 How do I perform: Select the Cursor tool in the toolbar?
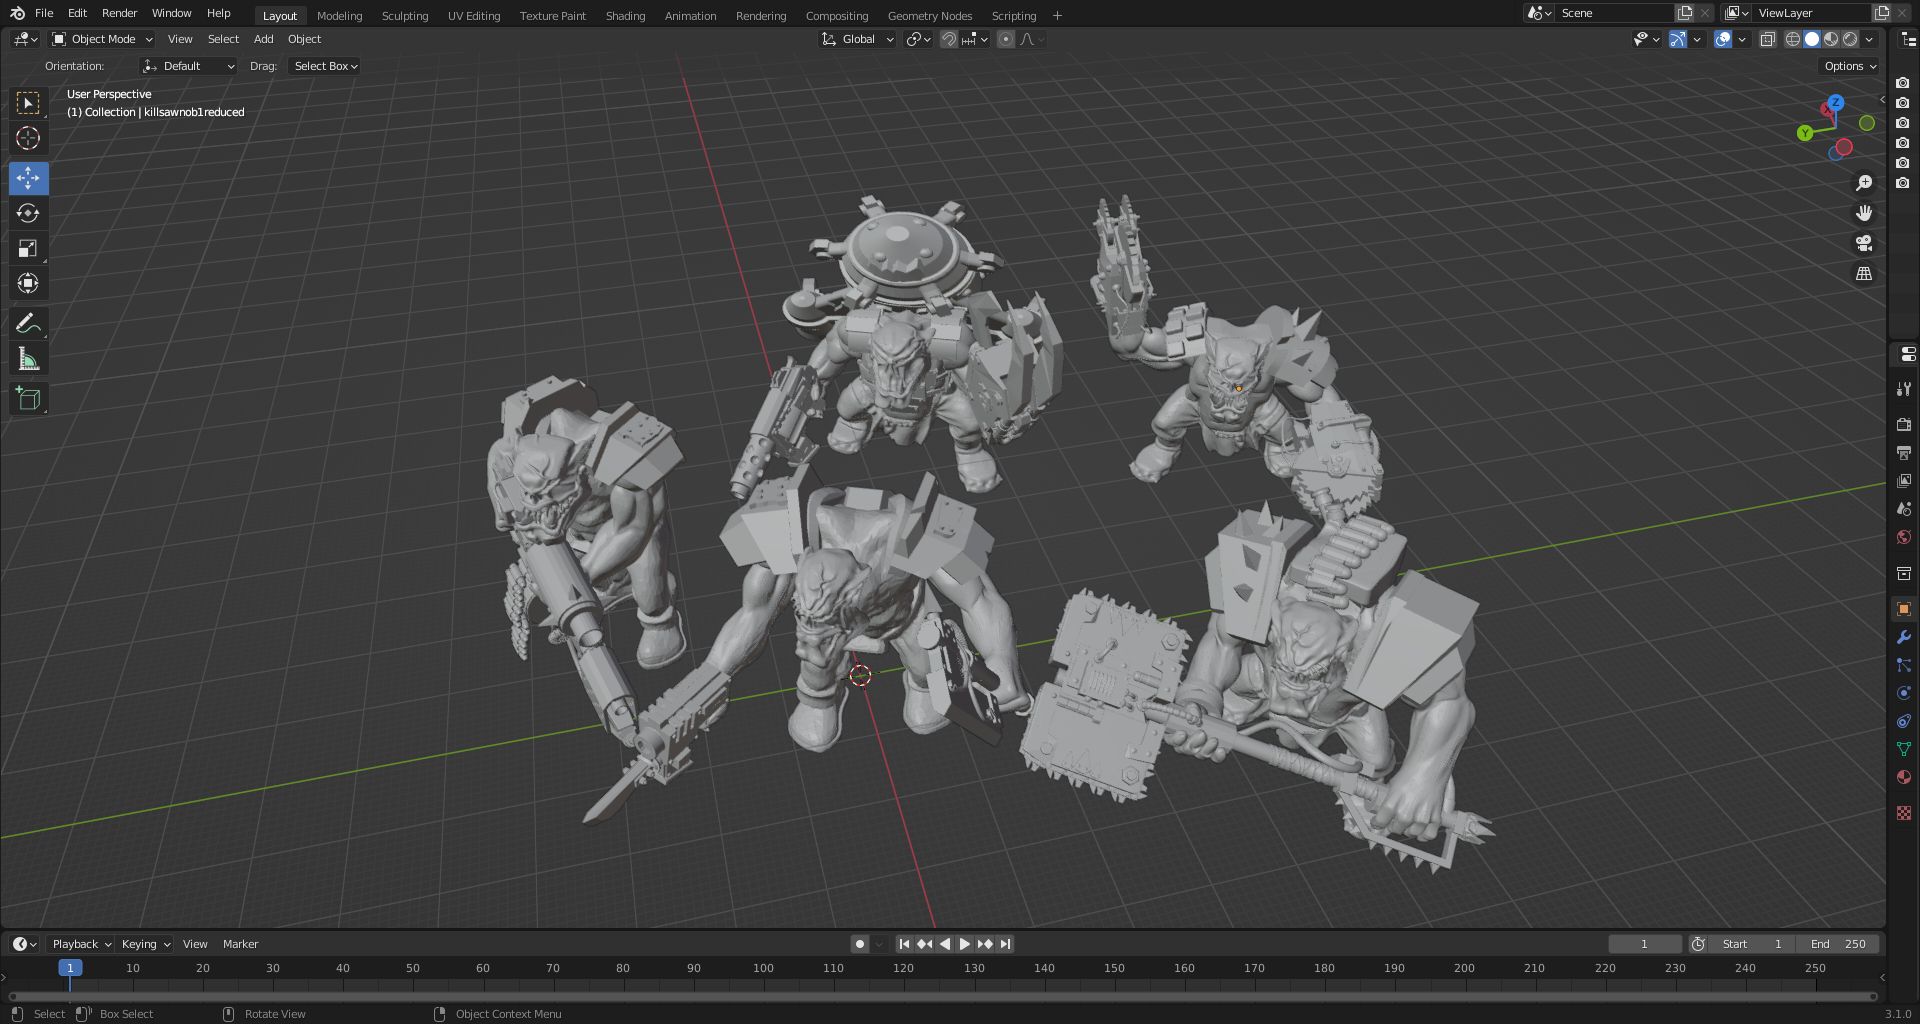[x=28, y=138]
